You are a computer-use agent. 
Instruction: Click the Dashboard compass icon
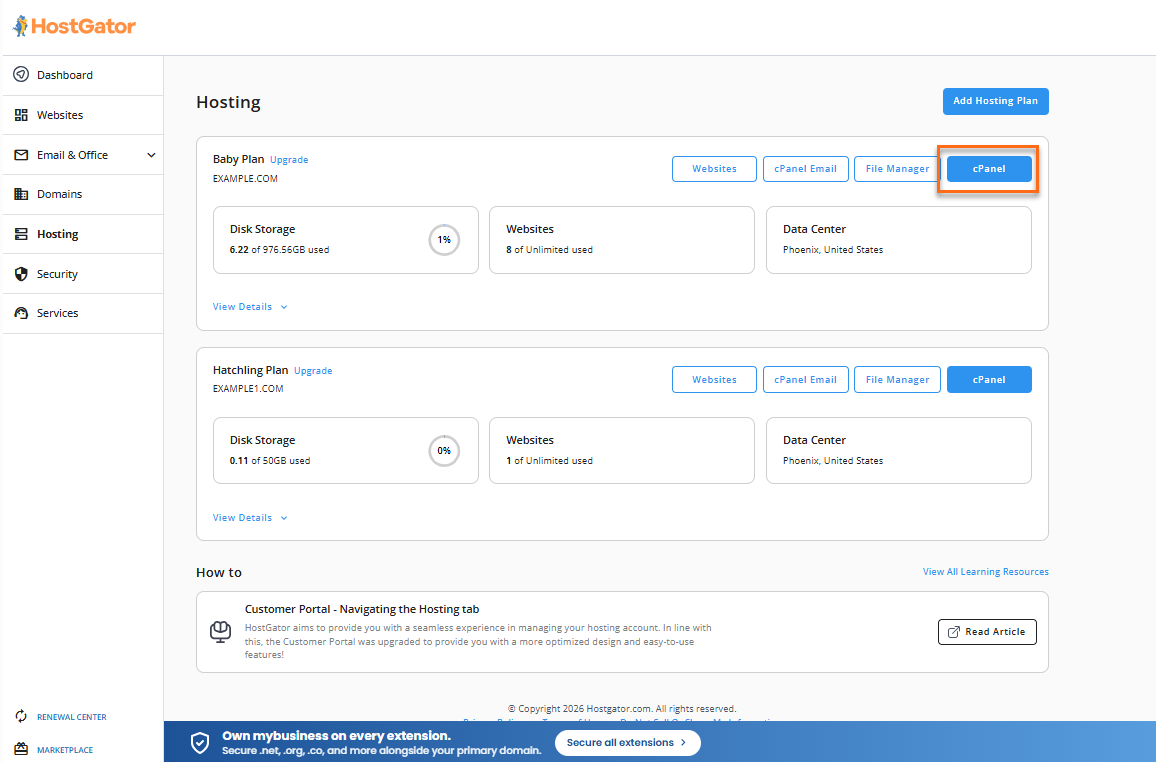21,74
